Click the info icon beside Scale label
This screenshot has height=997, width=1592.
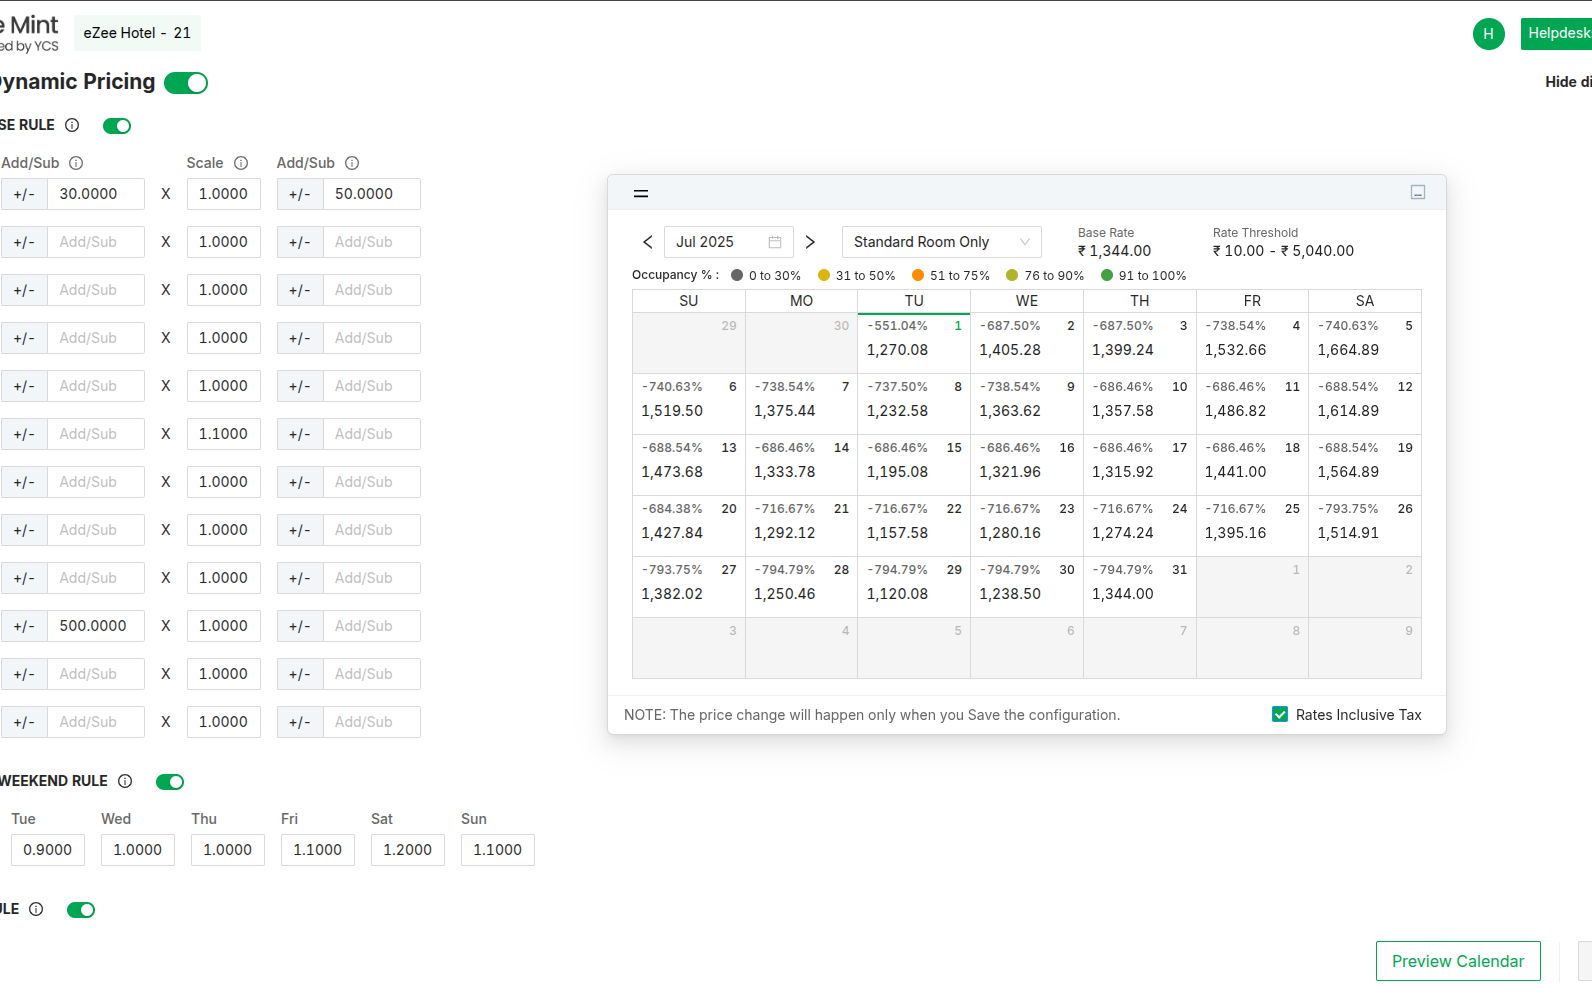coord(241,163)
